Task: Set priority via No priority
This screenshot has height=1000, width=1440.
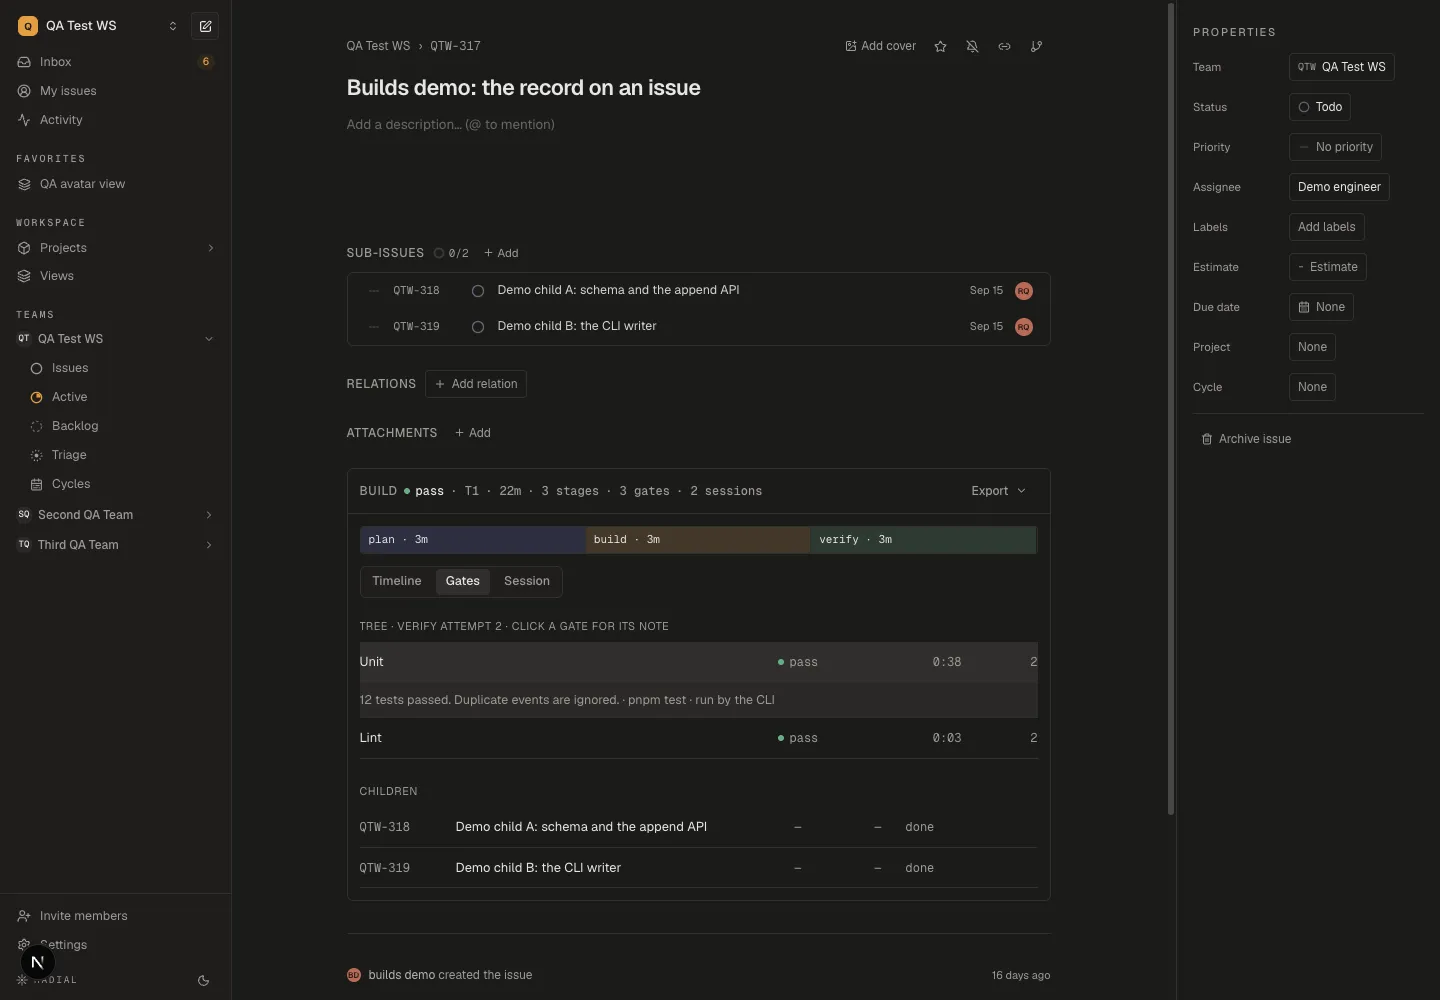Action: [x=1335, y=147]
